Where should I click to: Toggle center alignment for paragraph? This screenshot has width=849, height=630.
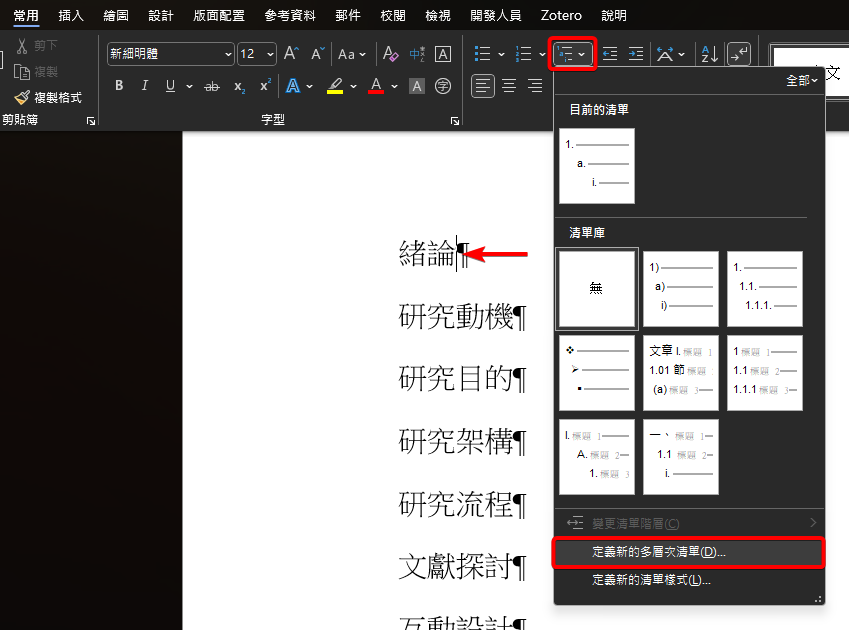click(509, 86)
